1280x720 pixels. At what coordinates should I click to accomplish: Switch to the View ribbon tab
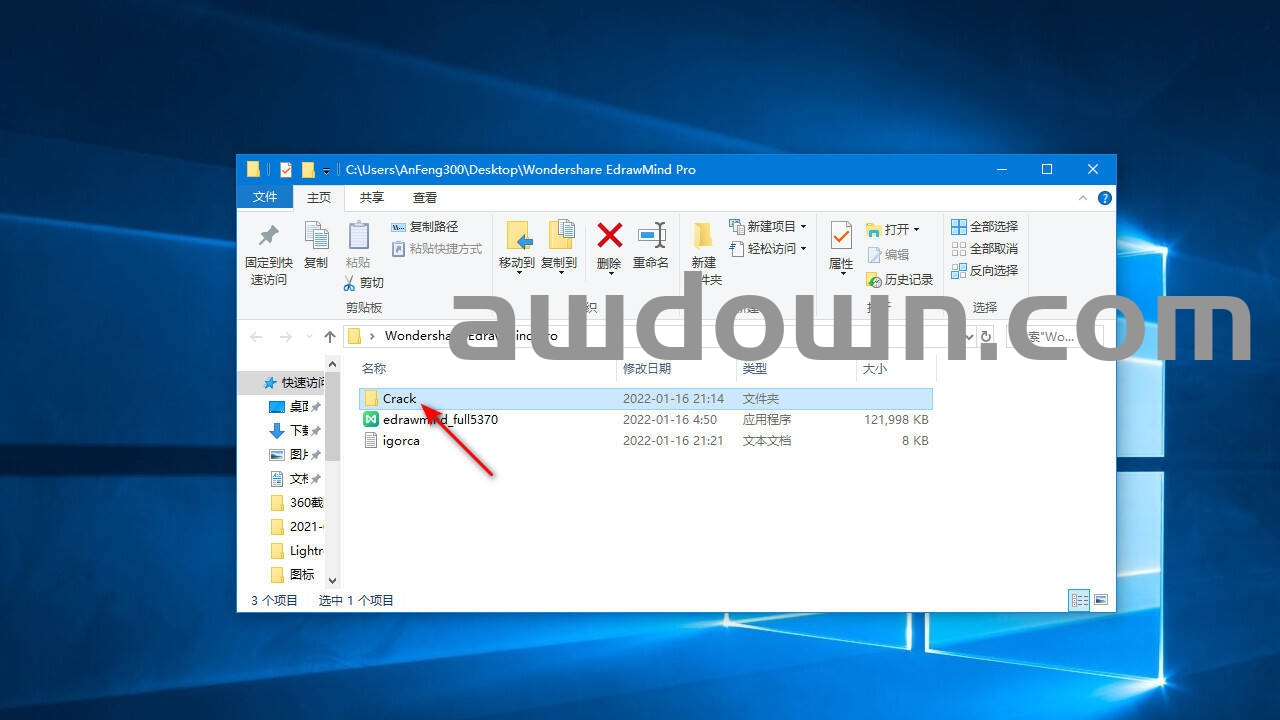coord(425,197)
